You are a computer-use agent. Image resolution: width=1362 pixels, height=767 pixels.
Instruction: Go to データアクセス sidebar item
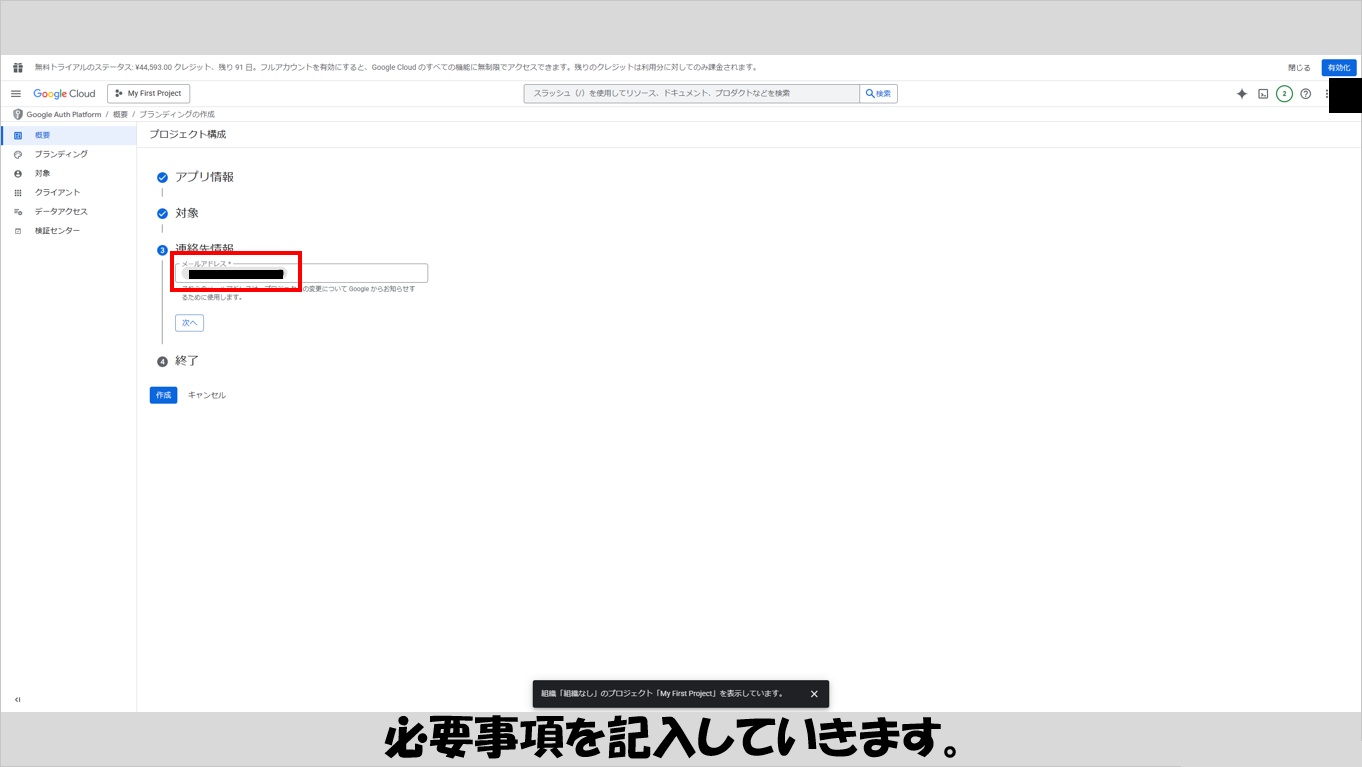61,212
